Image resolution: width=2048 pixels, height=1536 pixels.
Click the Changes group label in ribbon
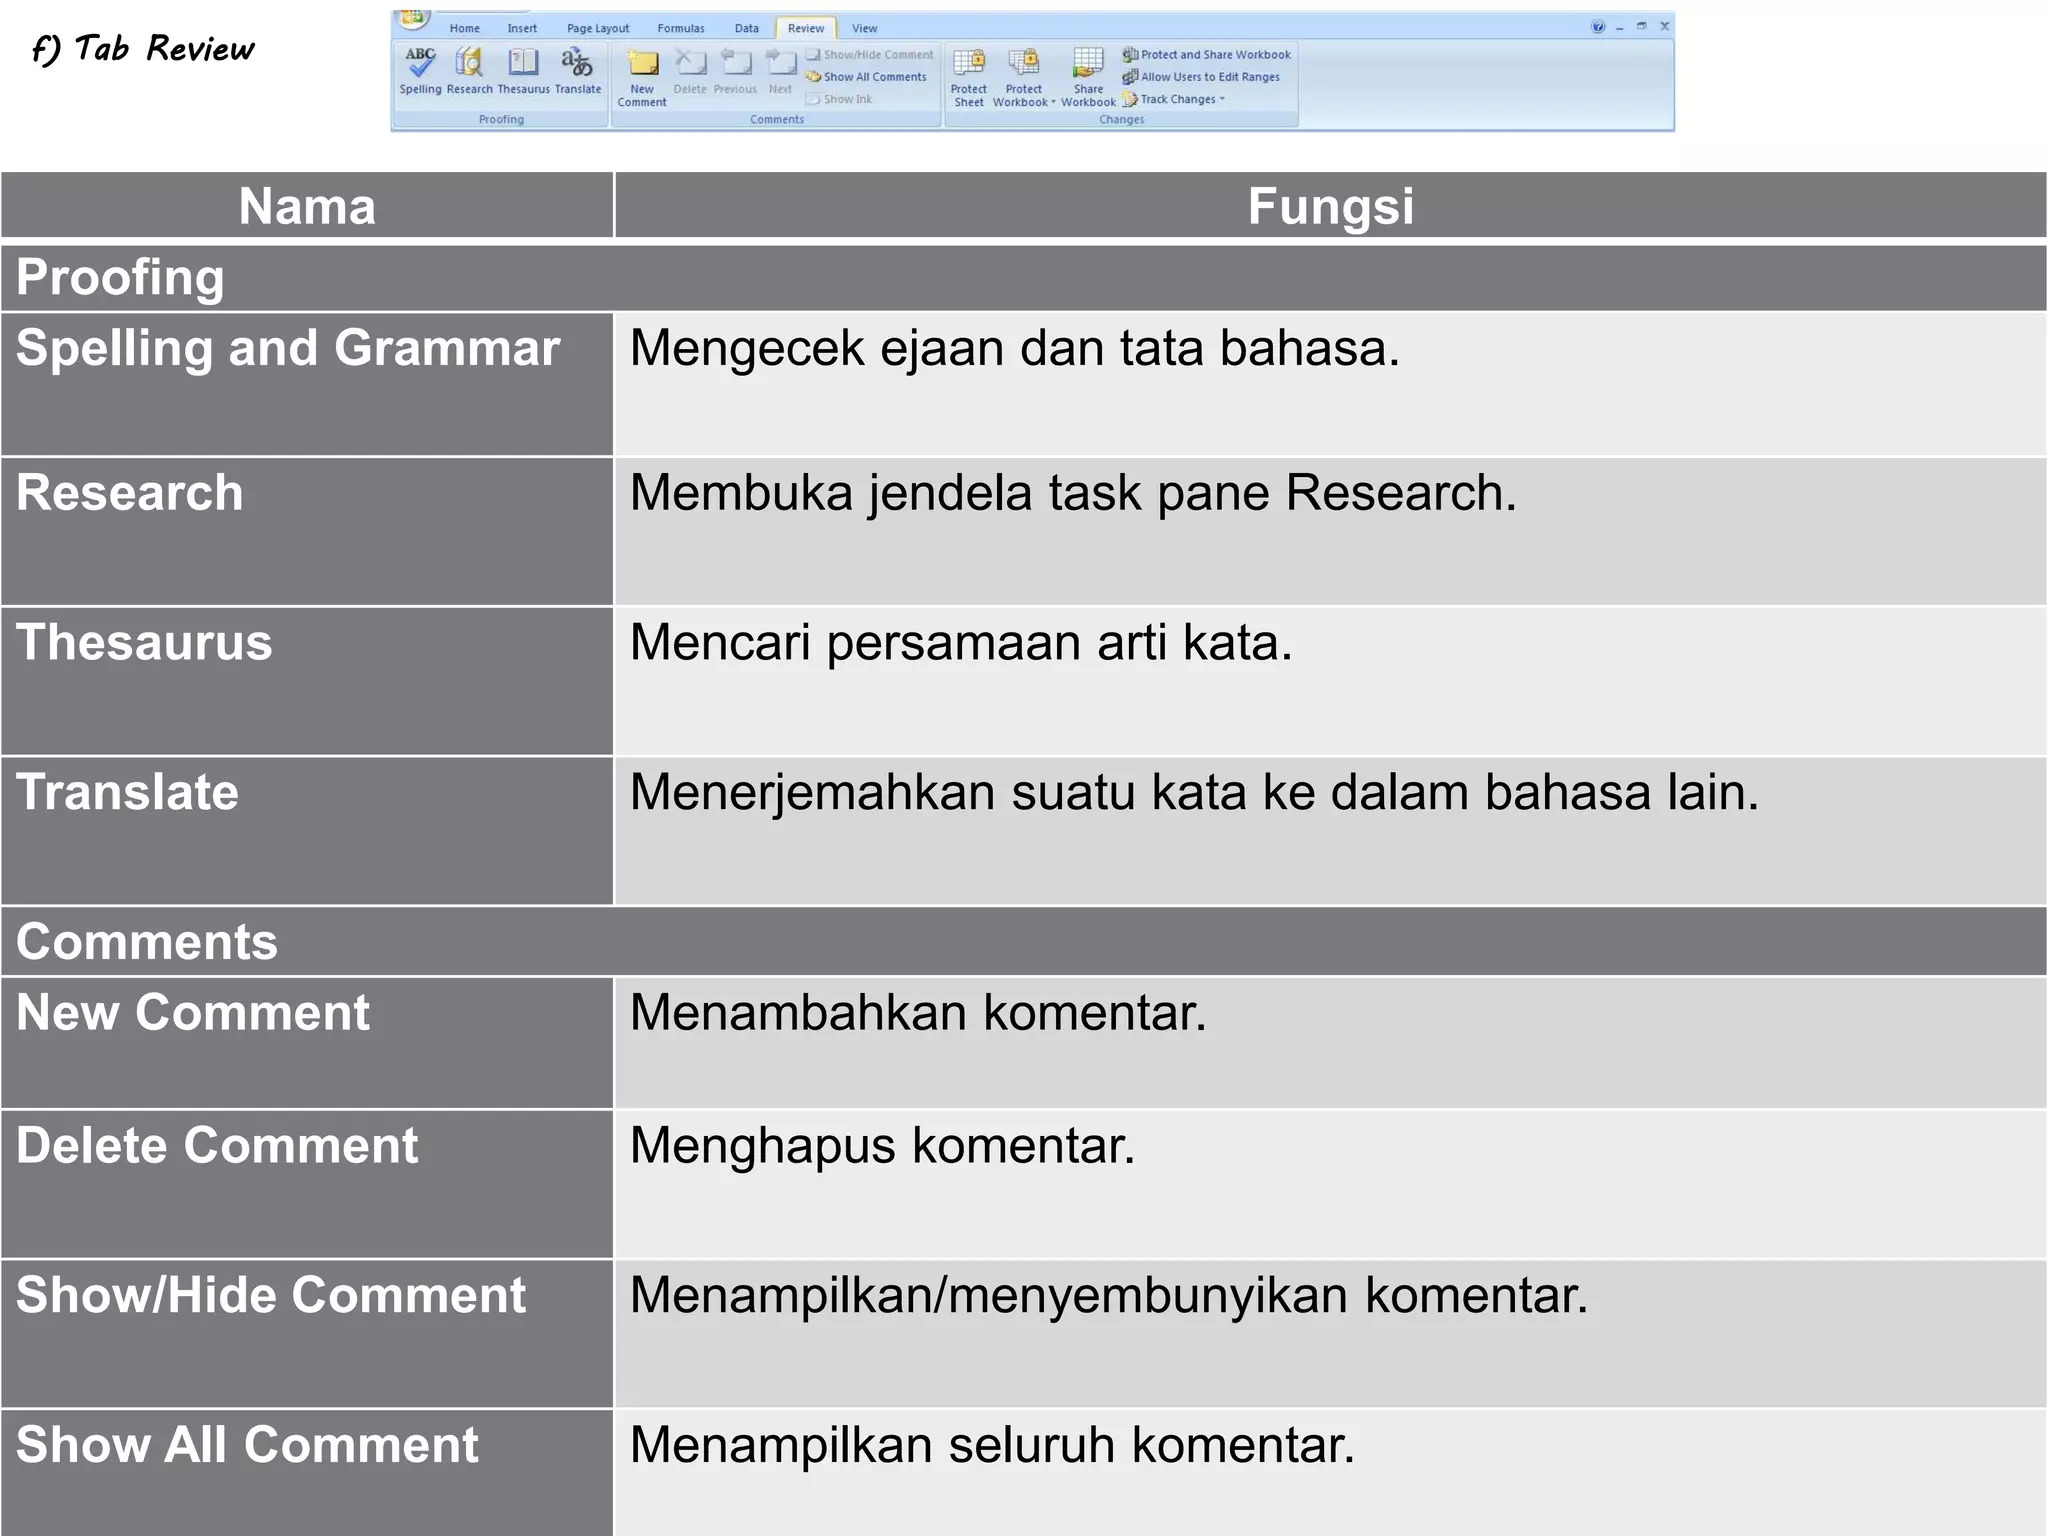click(1121, 120)
